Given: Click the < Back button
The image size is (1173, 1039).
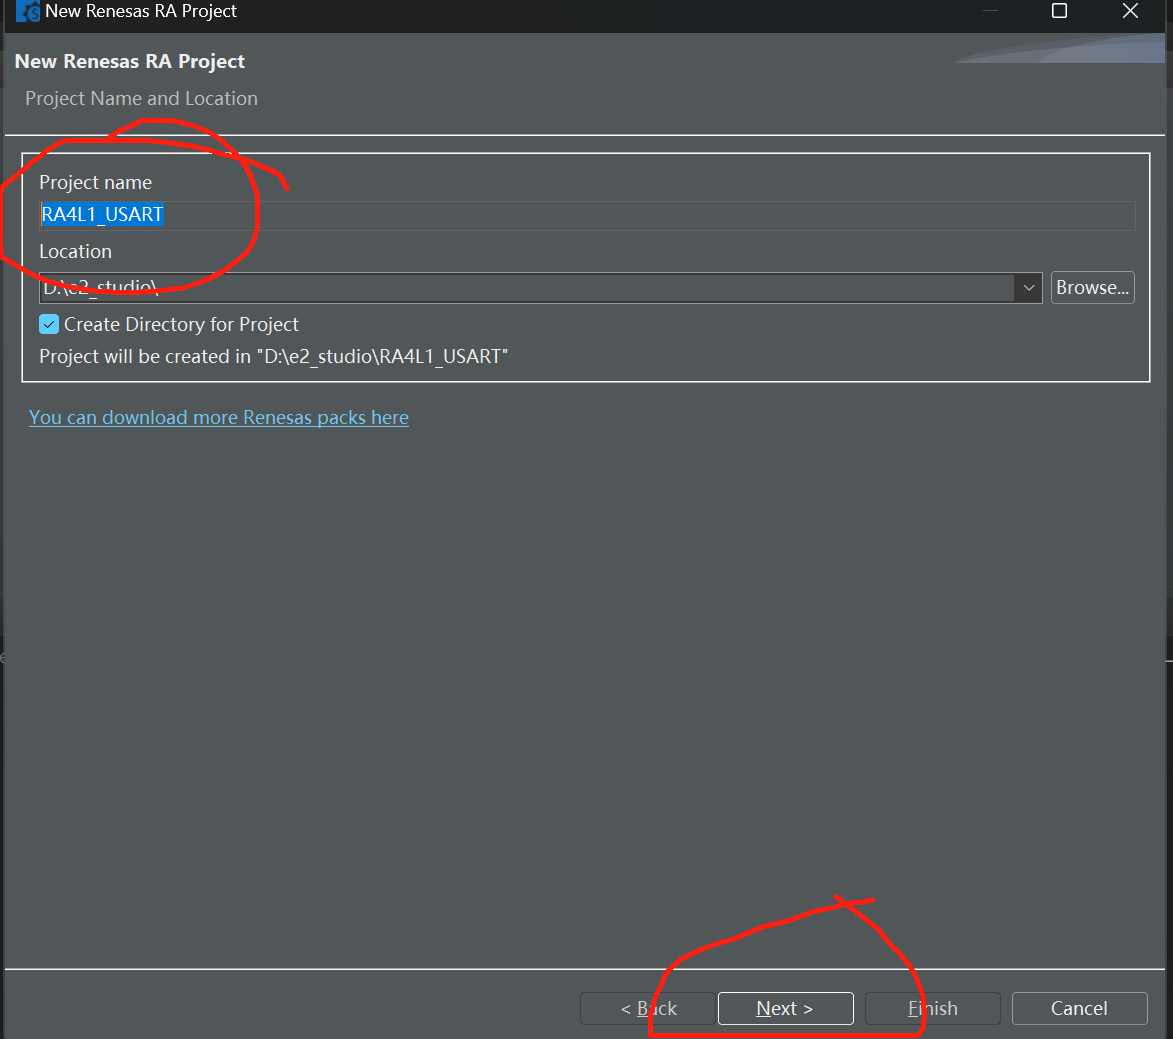Looking at the screenshot, I should point(648,1008).
